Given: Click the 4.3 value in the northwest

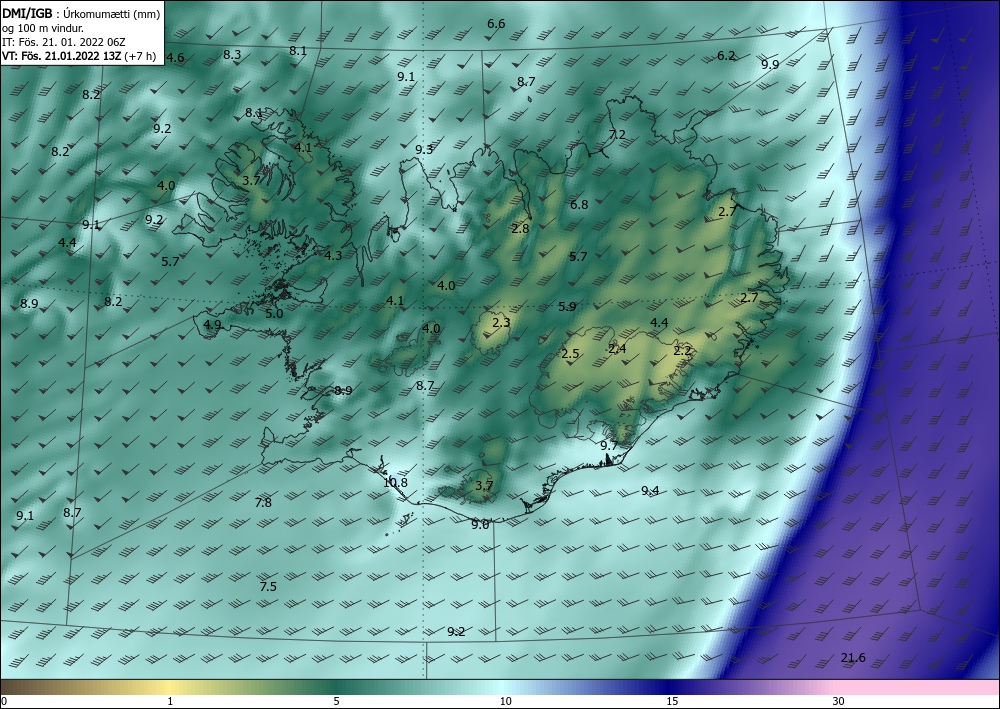Looking at the screenshot, I should [333, 256].
